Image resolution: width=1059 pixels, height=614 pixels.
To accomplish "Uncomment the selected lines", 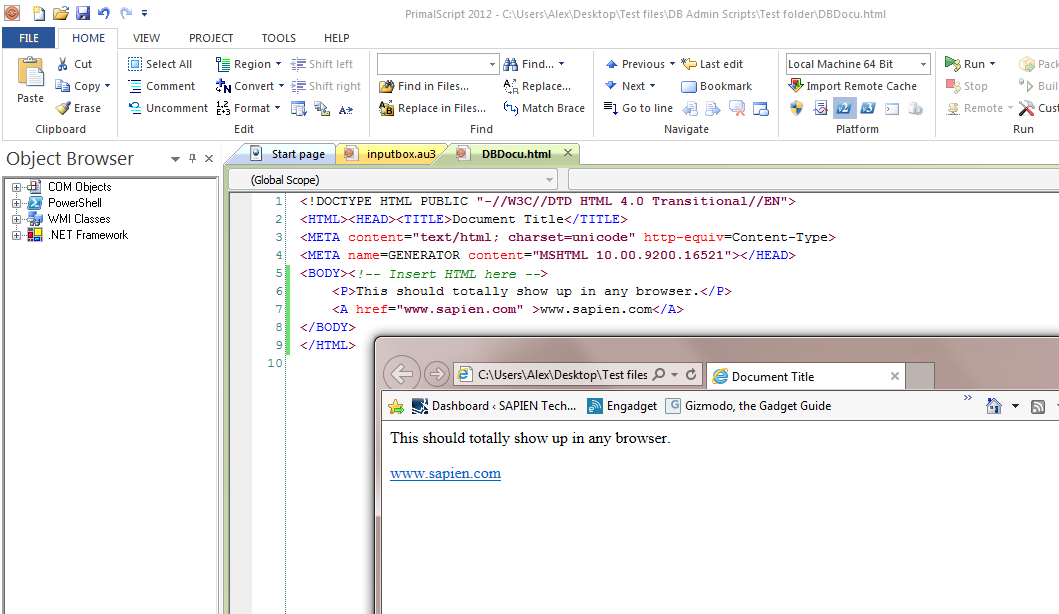I will point(168,108).
